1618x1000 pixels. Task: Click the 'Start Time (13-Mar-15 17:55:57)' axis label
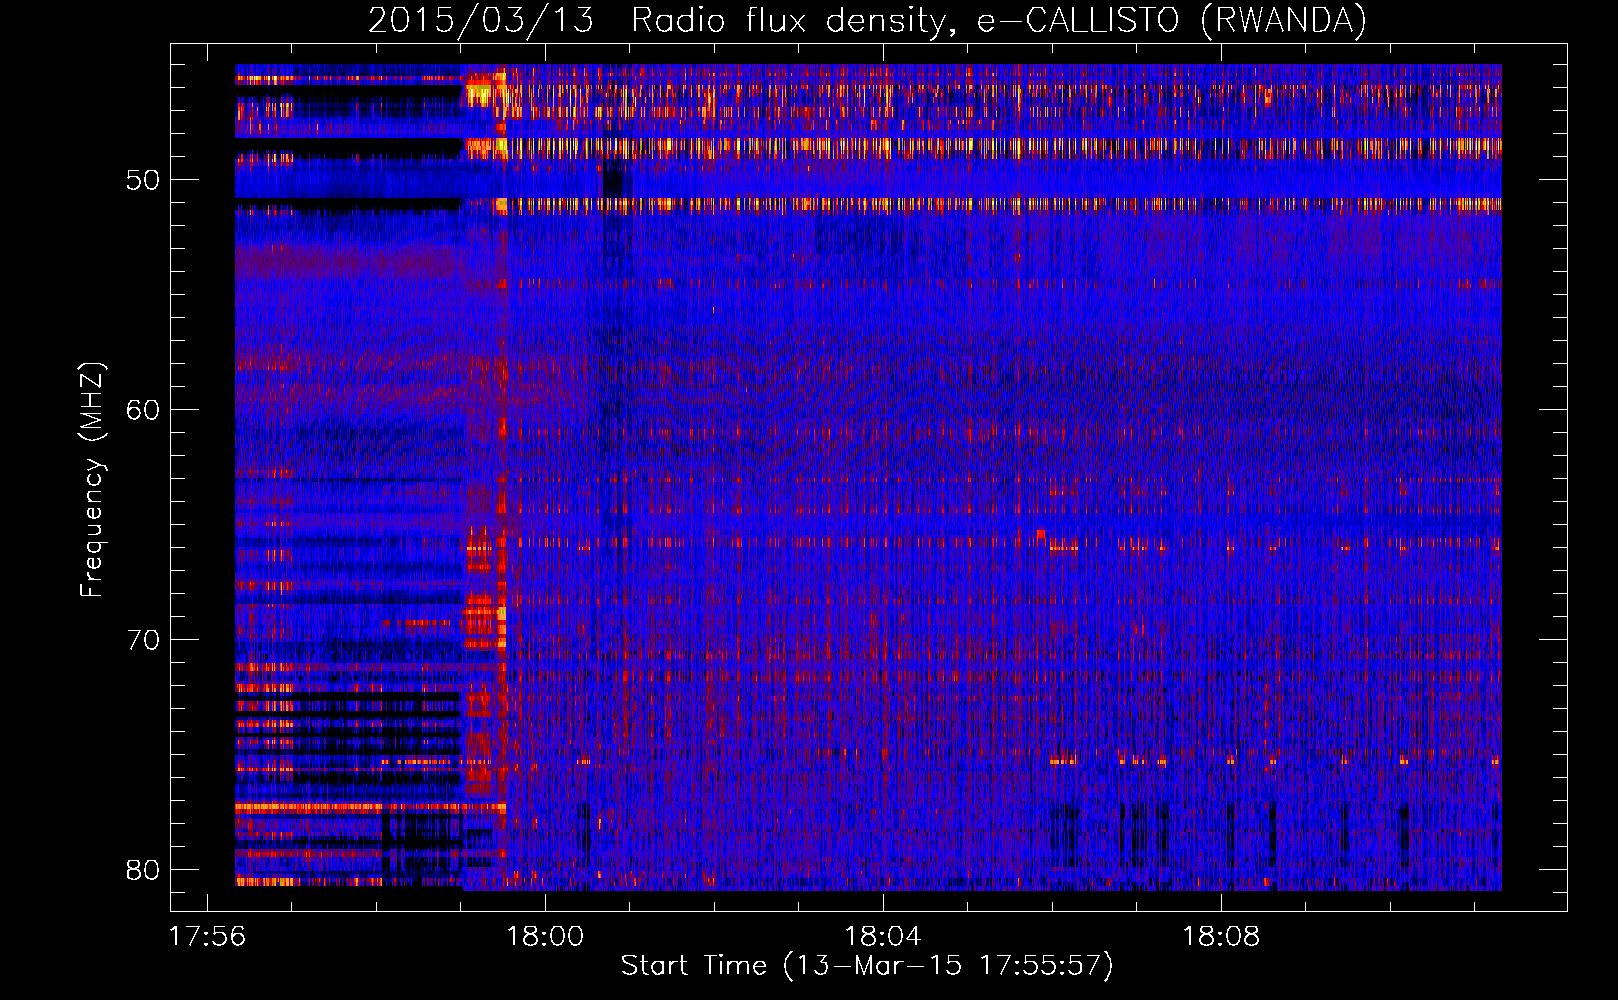click(867, 966)
